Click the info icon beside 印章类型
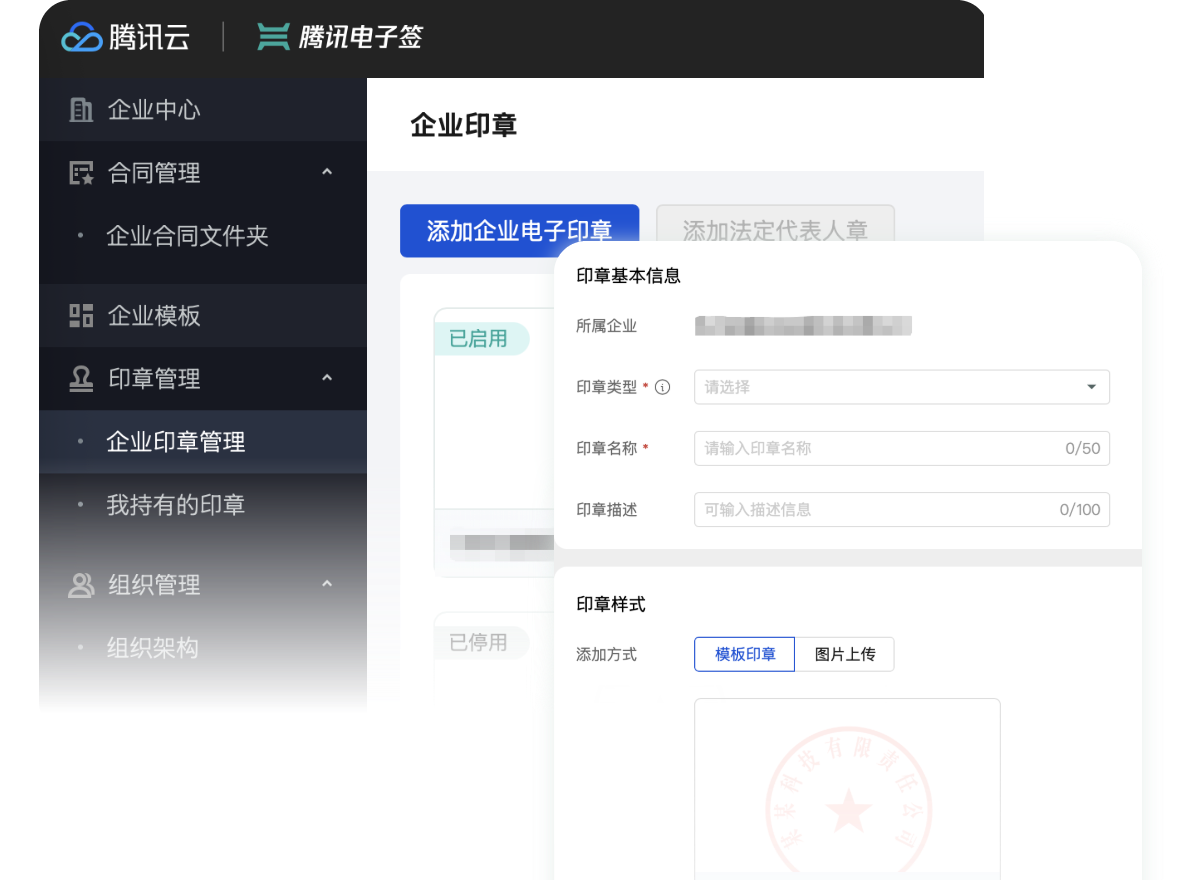Screen dimensions: 1184x880 662,387
